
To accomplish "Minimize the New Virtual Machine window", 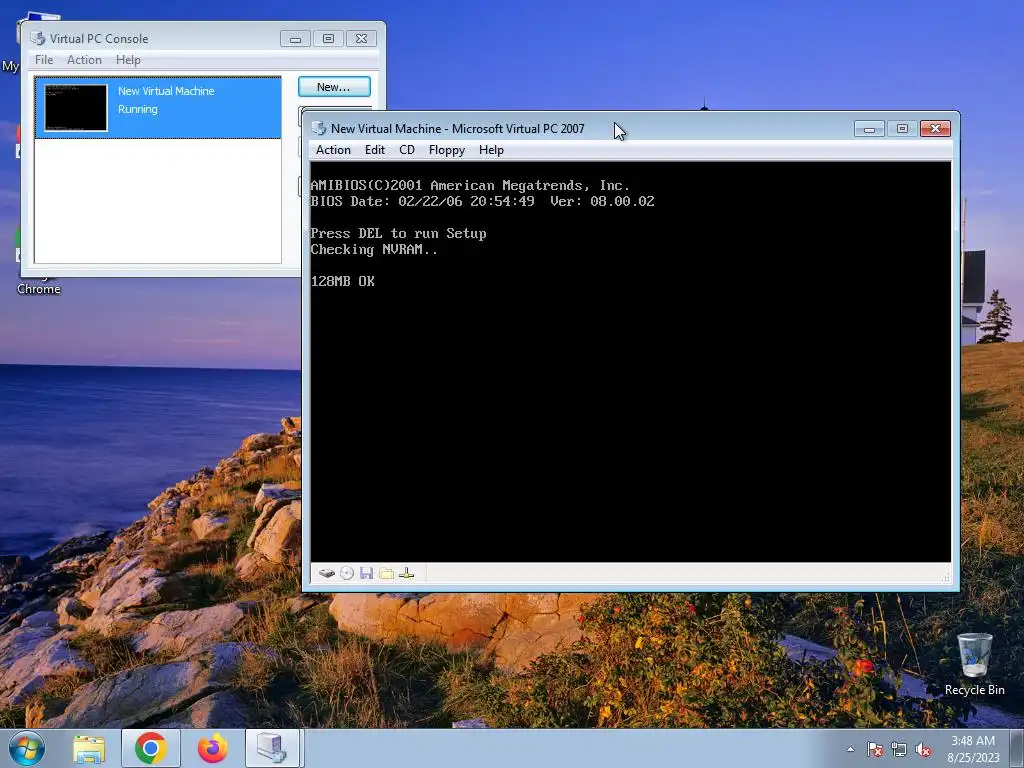I will pyautogui.click(x=869, y=129).
